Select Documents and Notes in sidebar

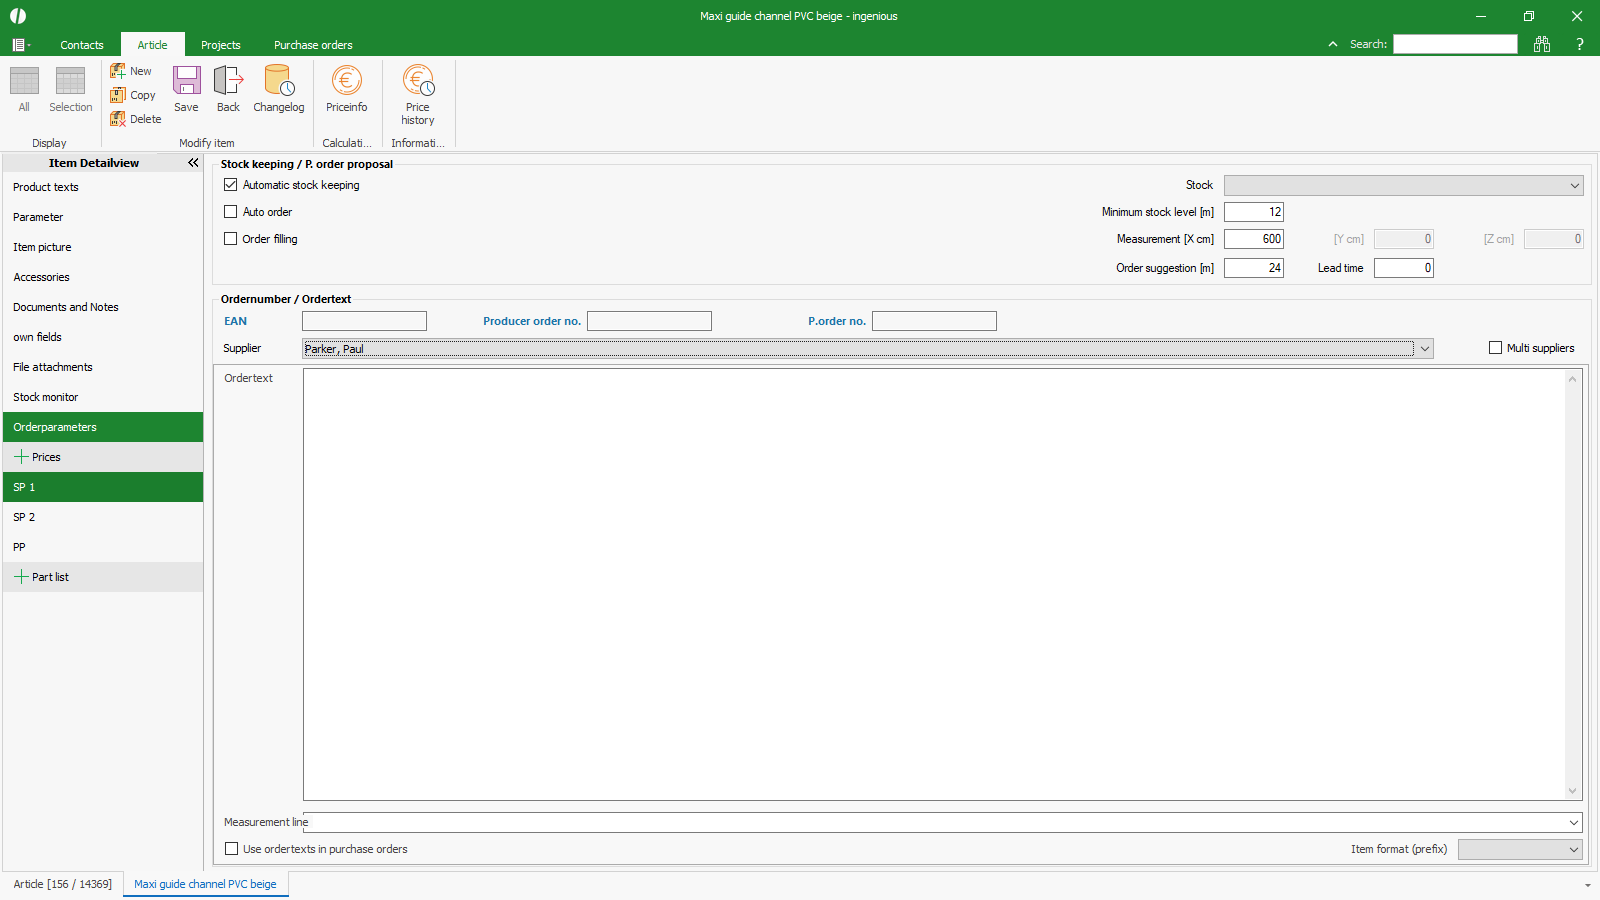point(66,307)
